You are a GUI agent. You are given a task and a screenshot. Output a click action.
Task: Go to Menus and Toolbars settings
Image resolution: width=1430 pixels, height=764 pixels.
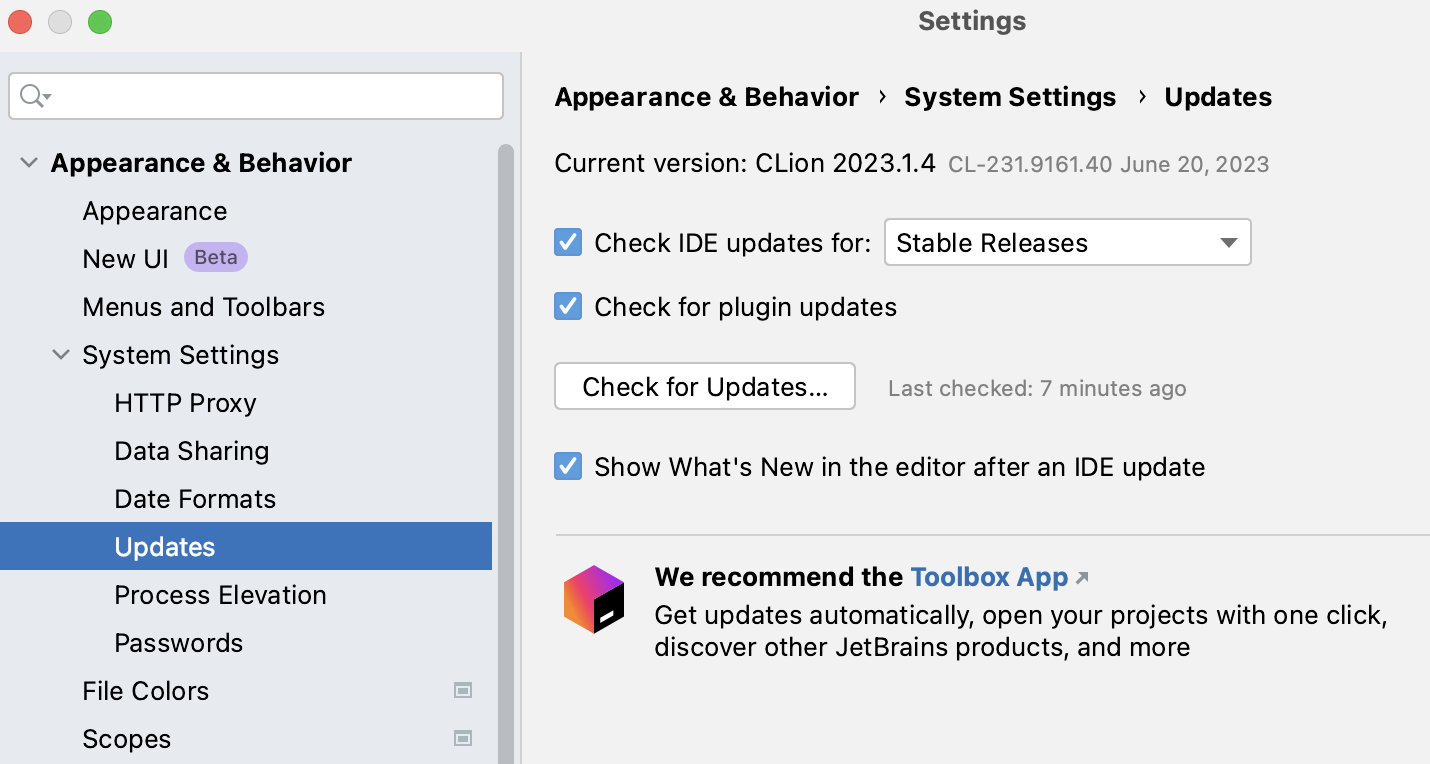[x=204, y=307]
